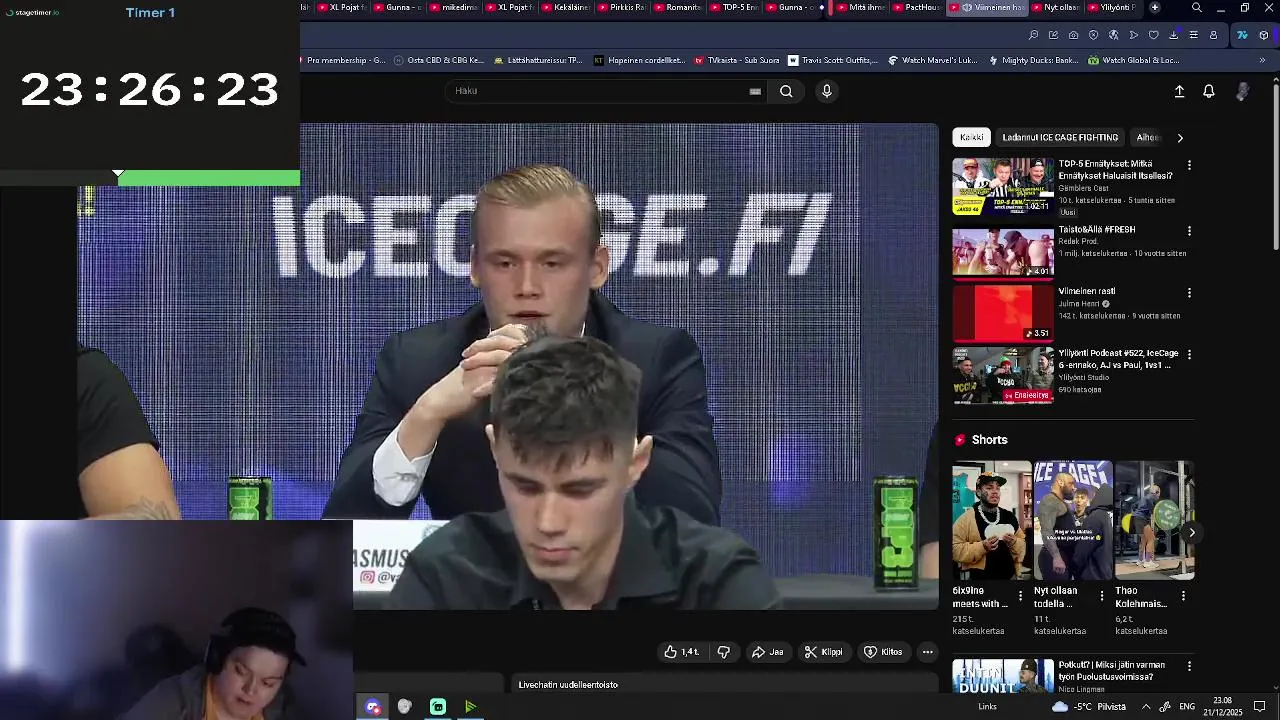Expand hidden bookmarks with double chevron
The width and height of the screenshot is (1280, 720).
[x=1262, y=60]
